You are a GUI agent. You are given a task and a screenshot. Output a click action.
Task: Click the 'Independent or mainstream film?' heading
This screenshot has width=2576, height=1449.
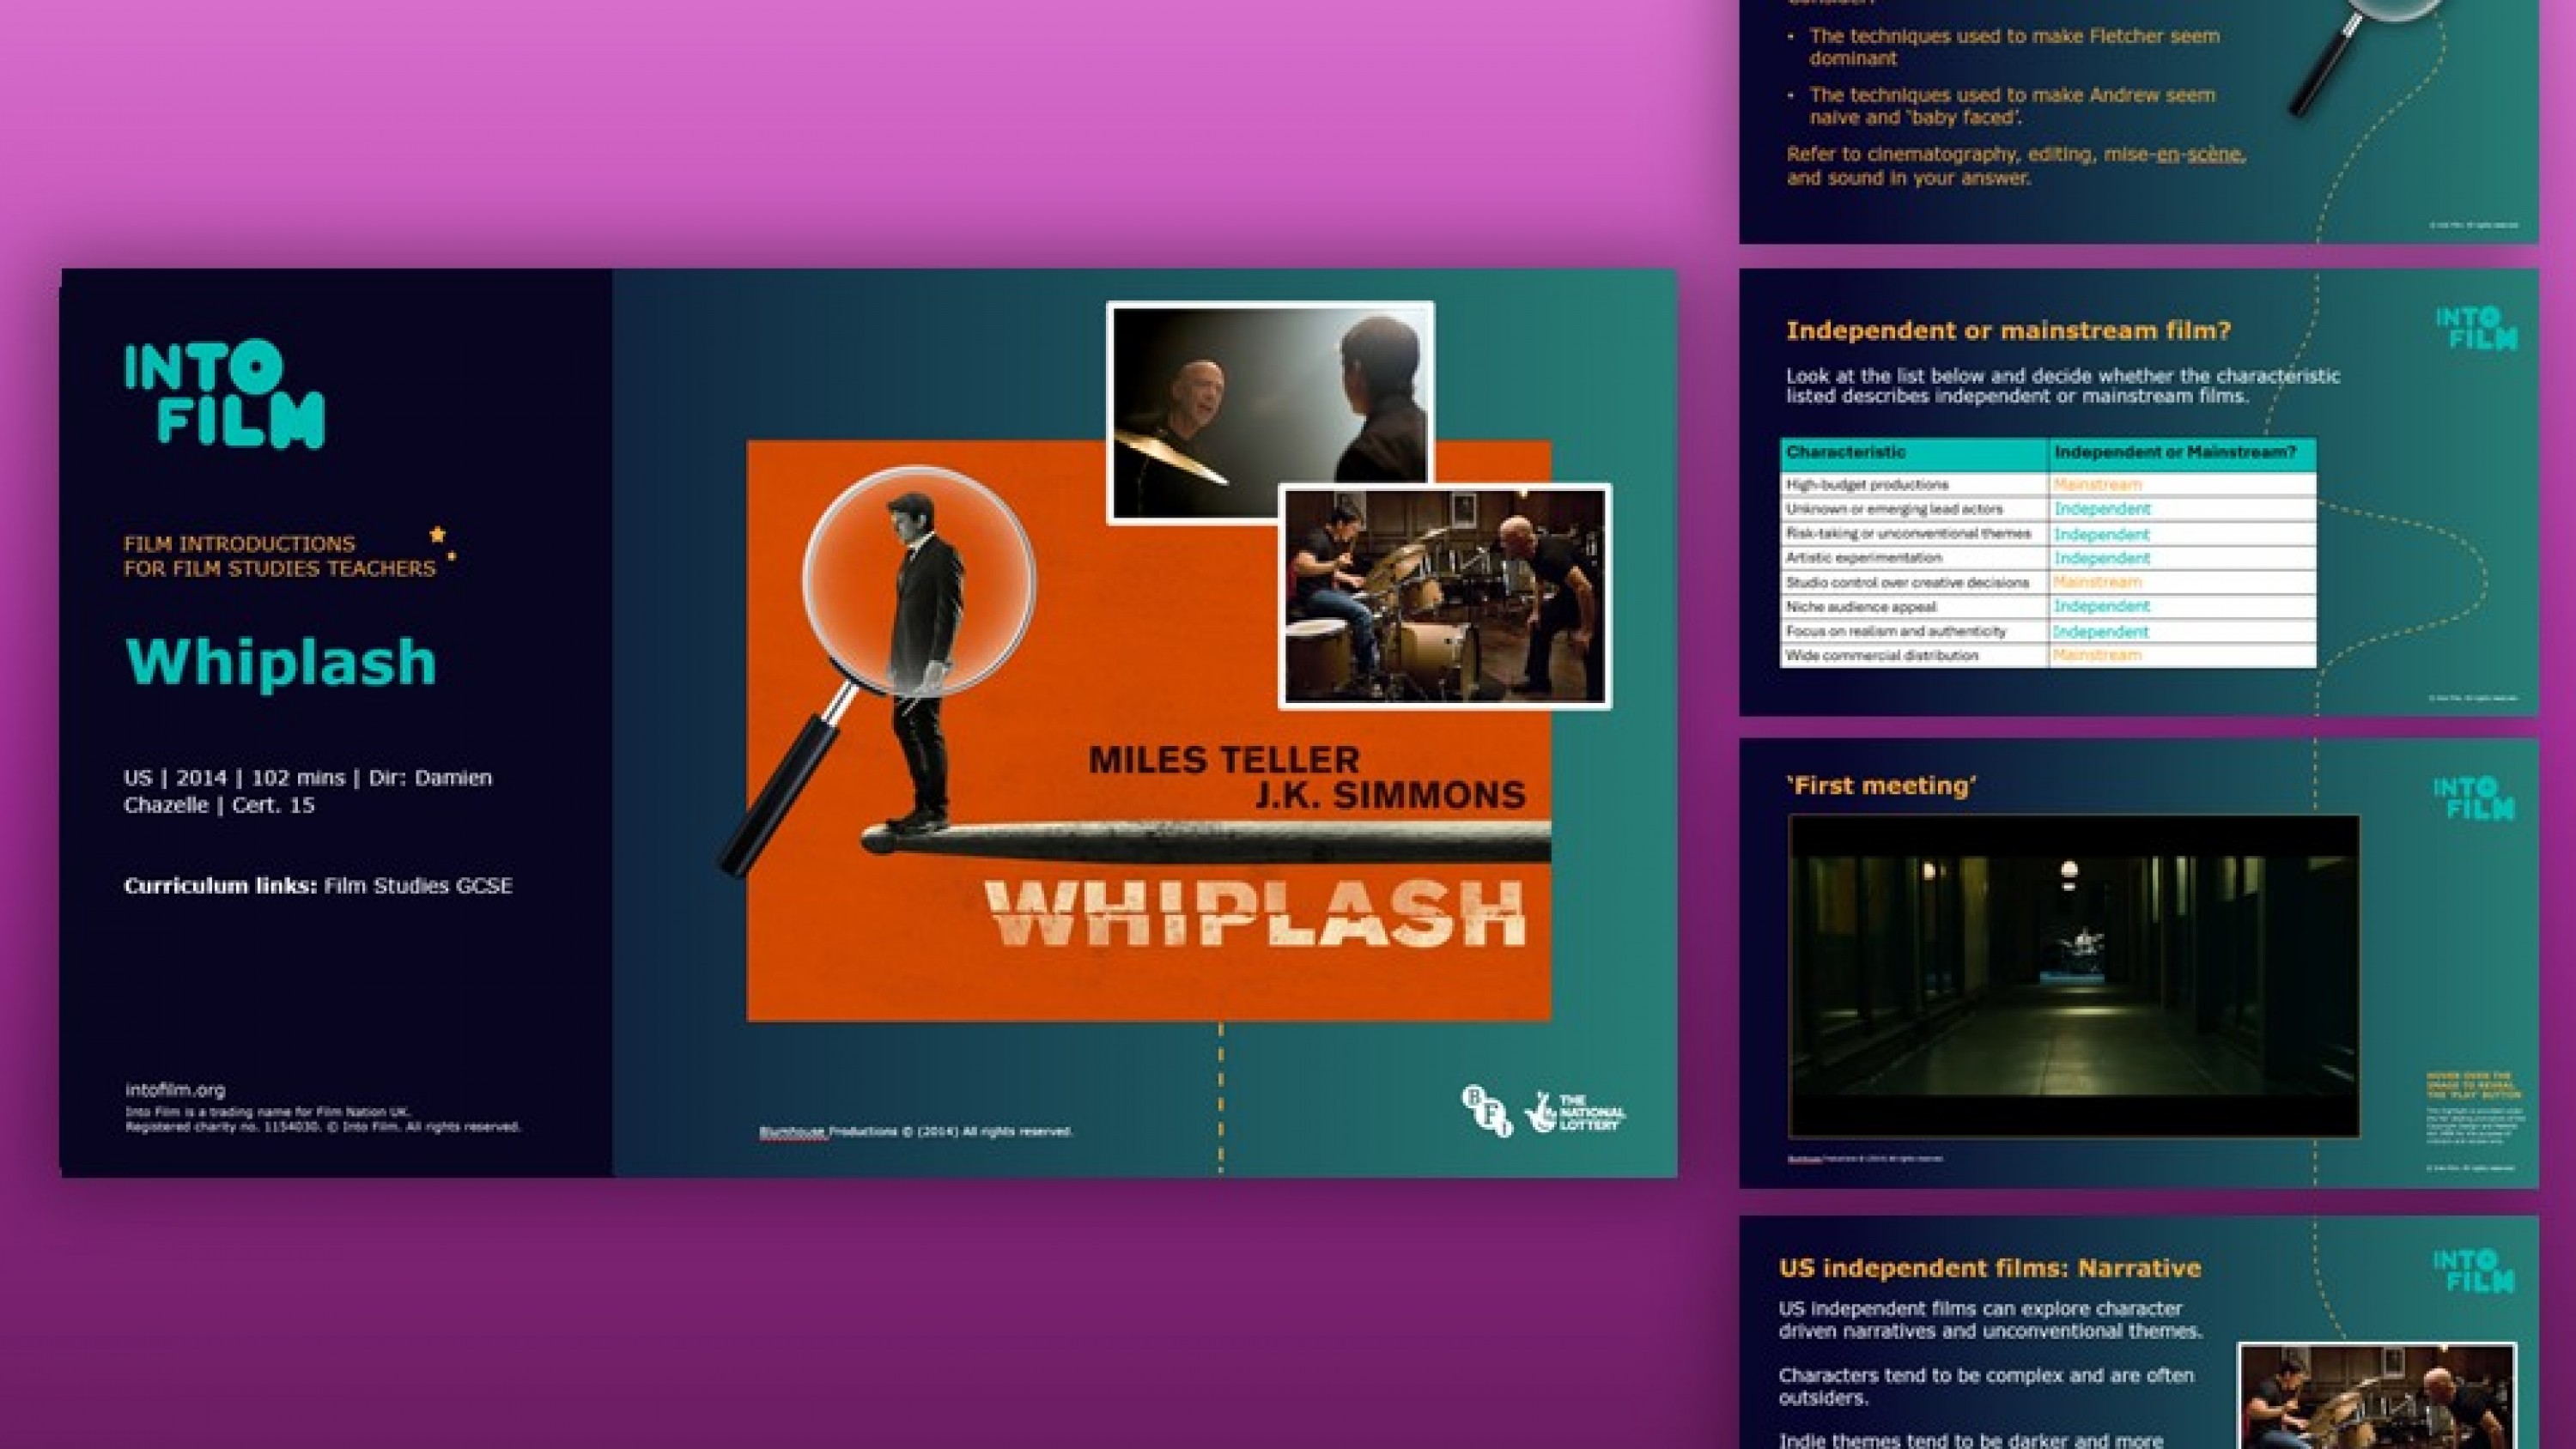coord(2009,331)
